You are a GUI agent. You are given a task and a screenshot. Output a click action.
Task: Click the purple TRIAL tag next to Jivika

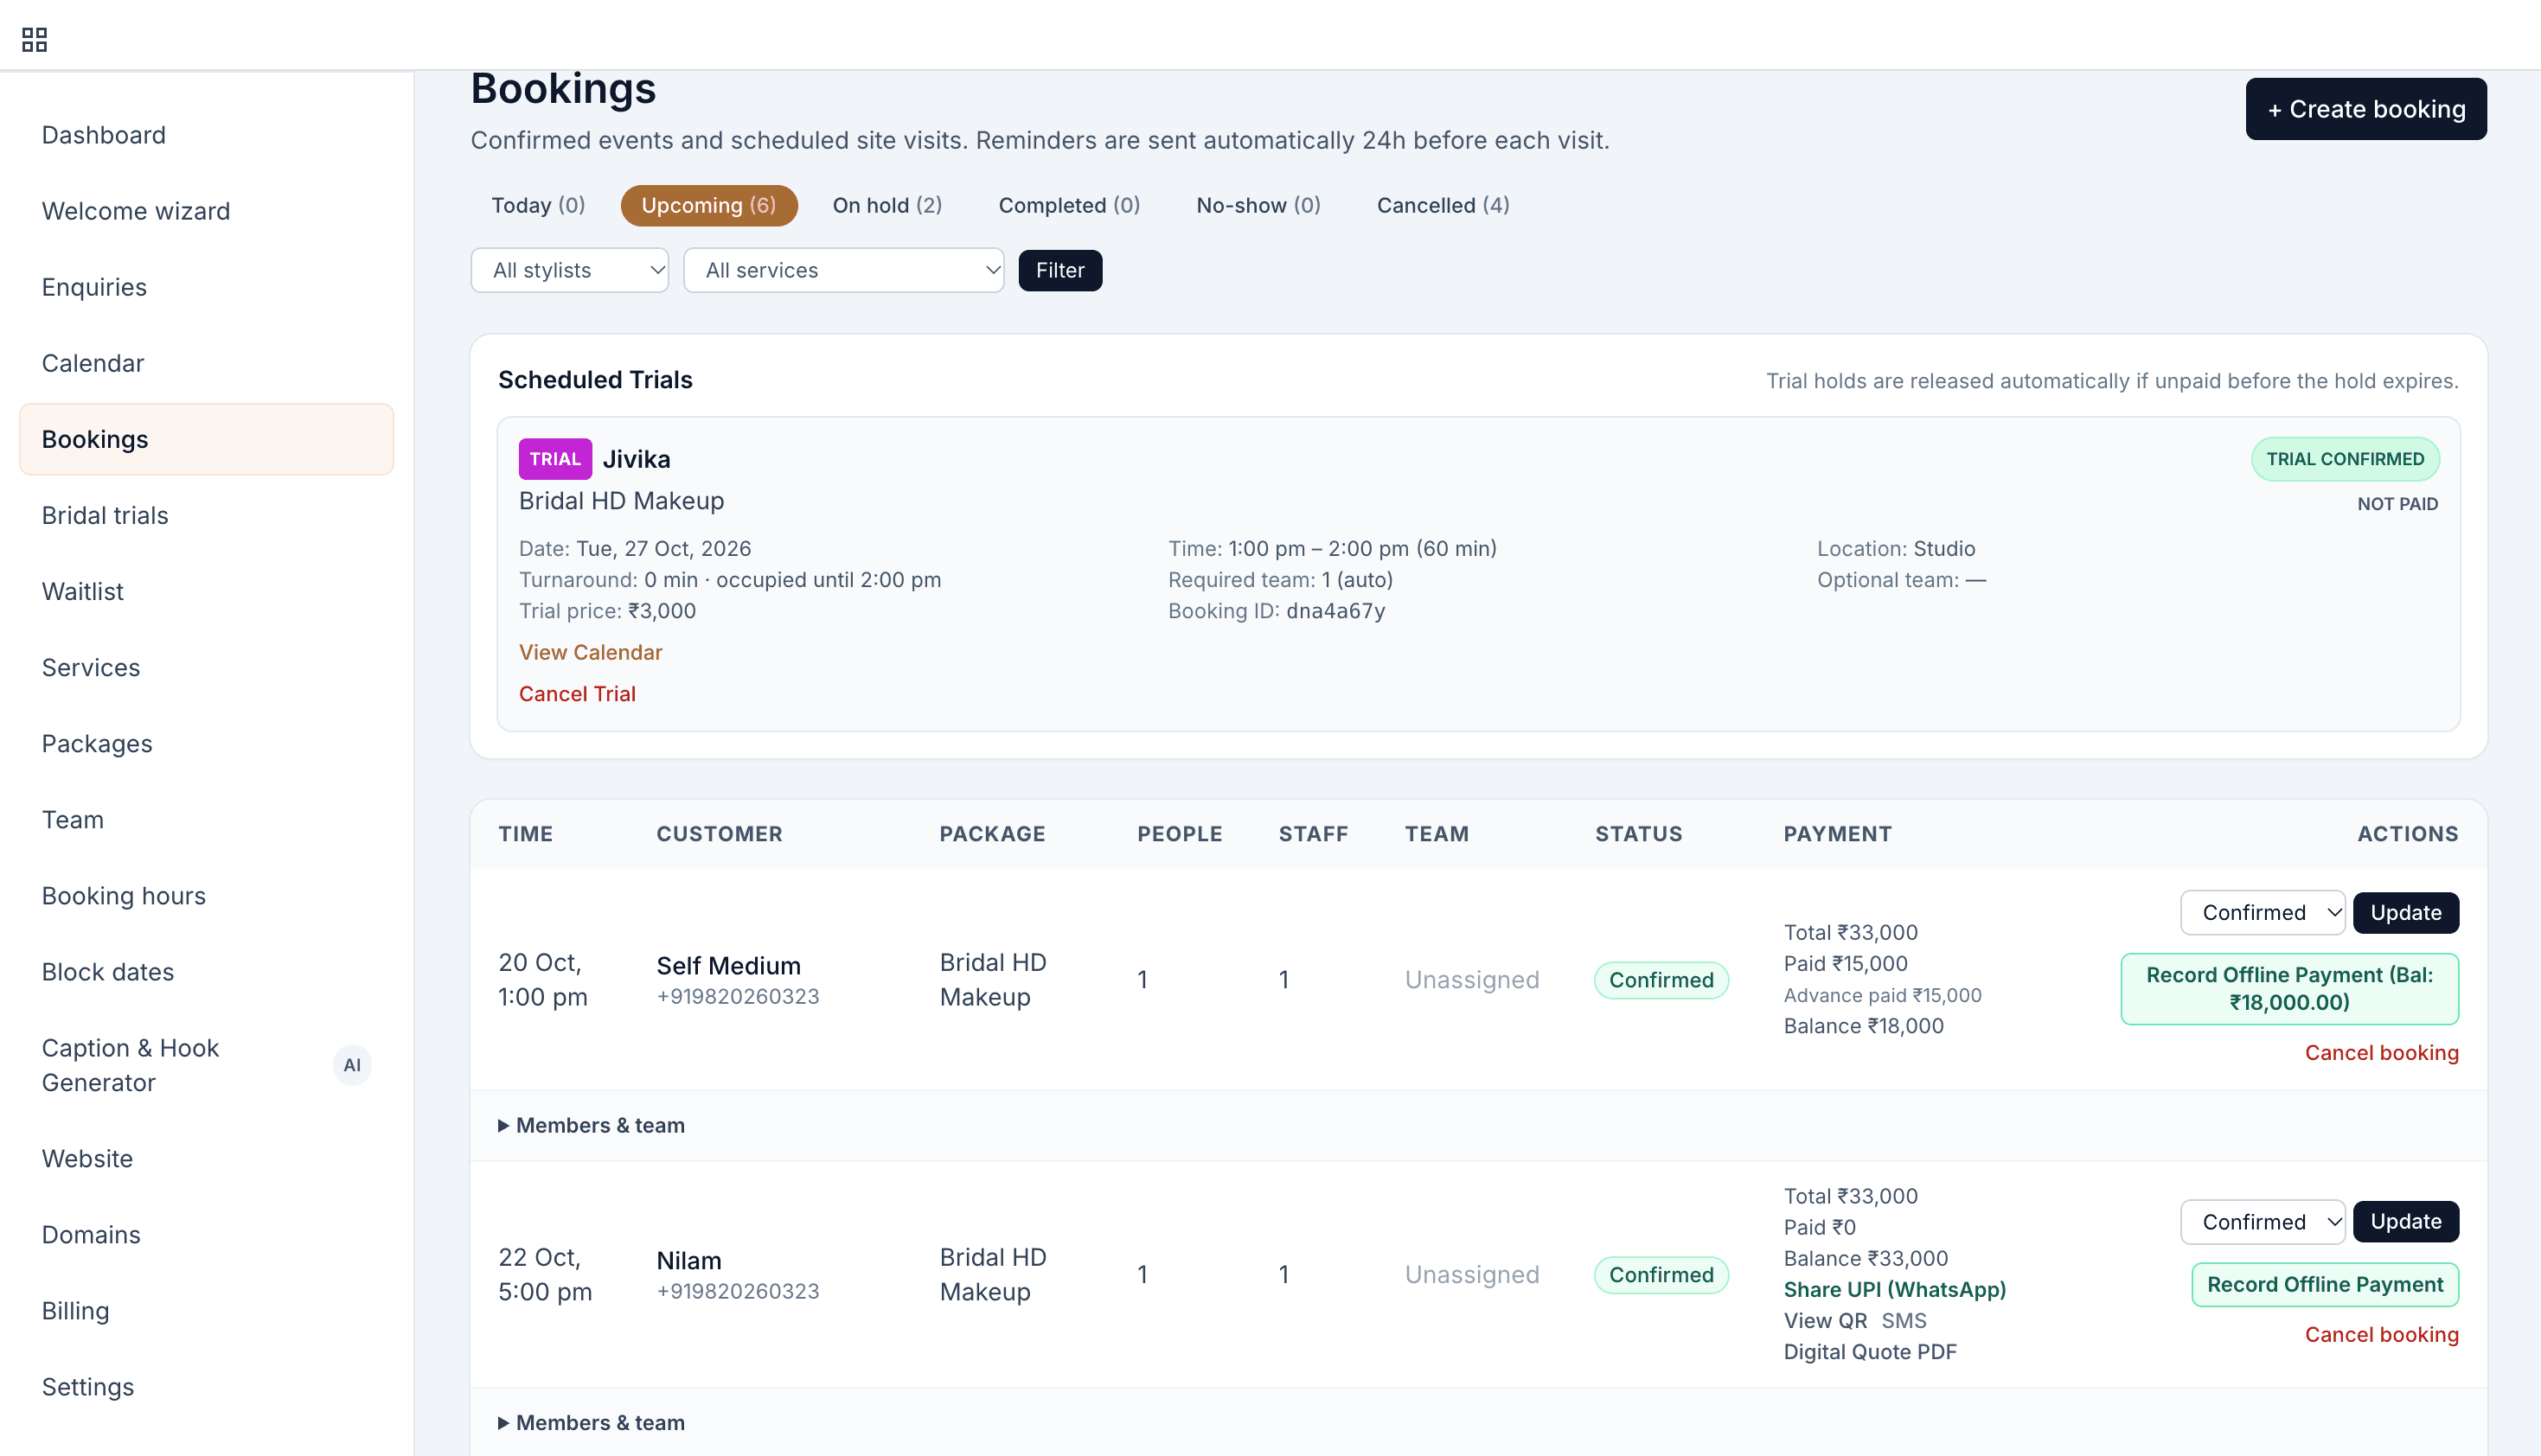[555, 459]
